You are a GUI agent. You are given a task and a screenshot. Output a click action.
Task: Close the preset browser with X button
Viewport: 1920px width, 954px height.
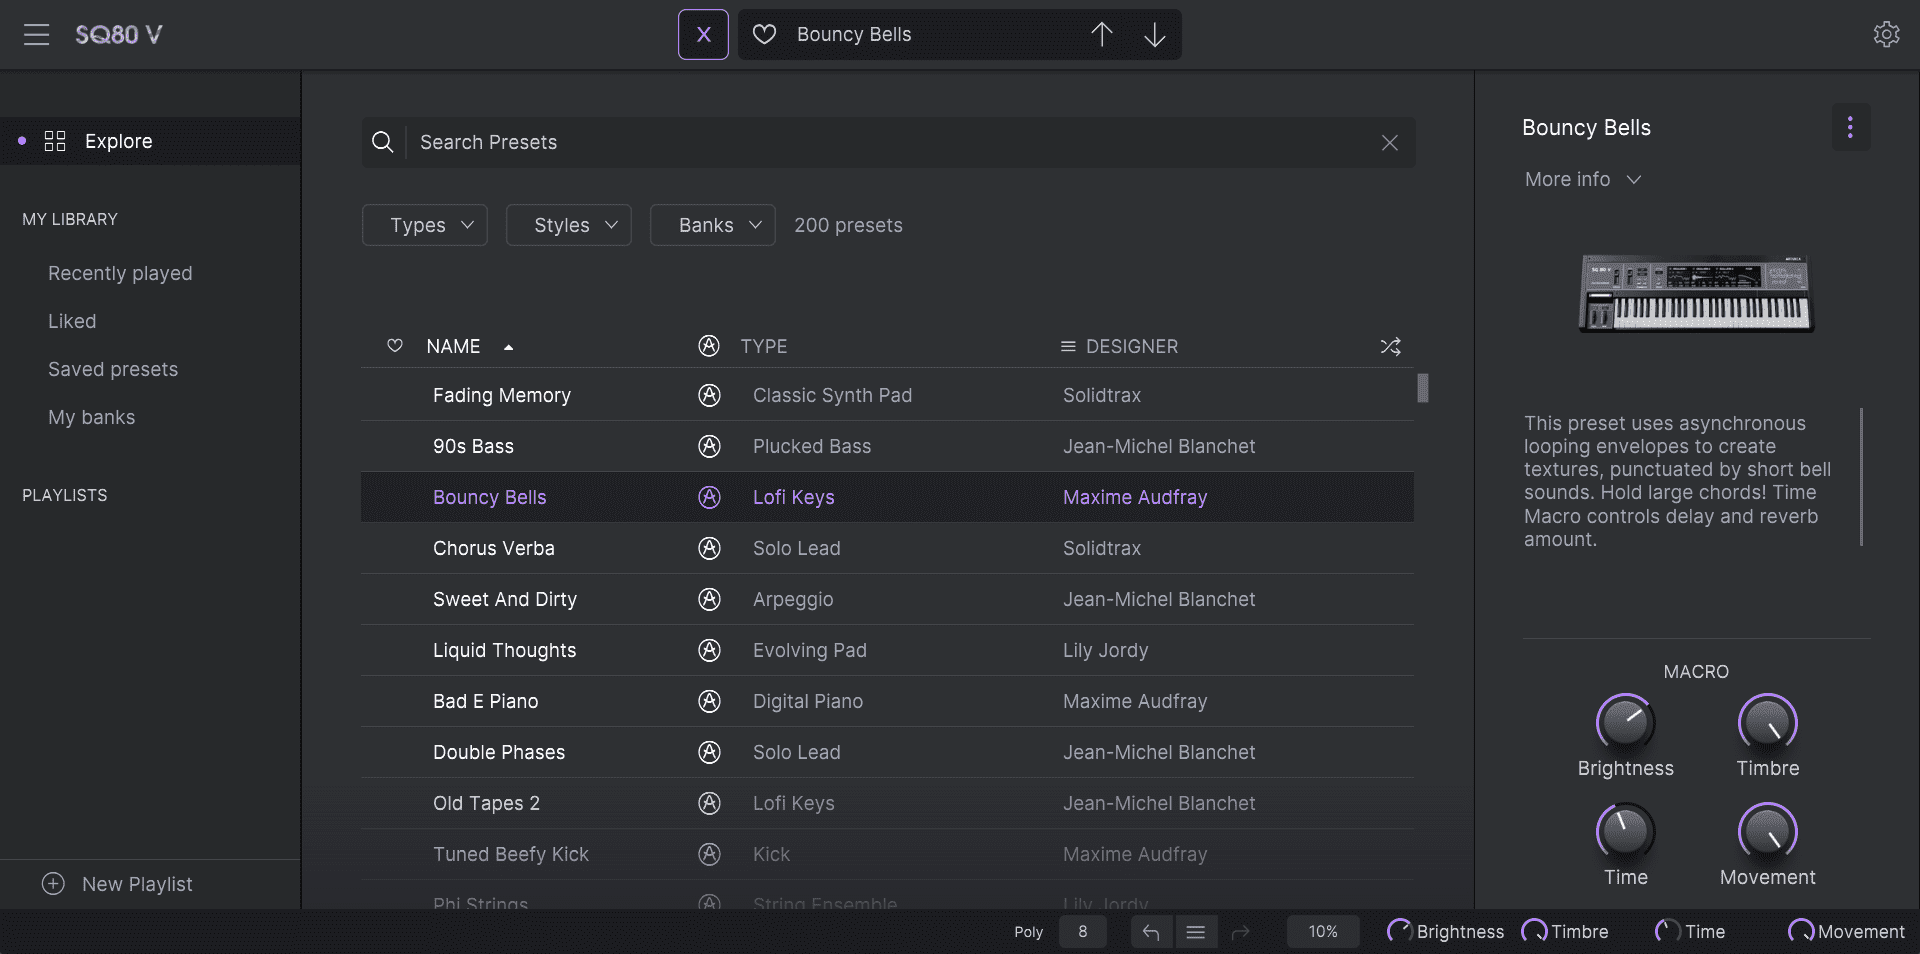point(703,35)
